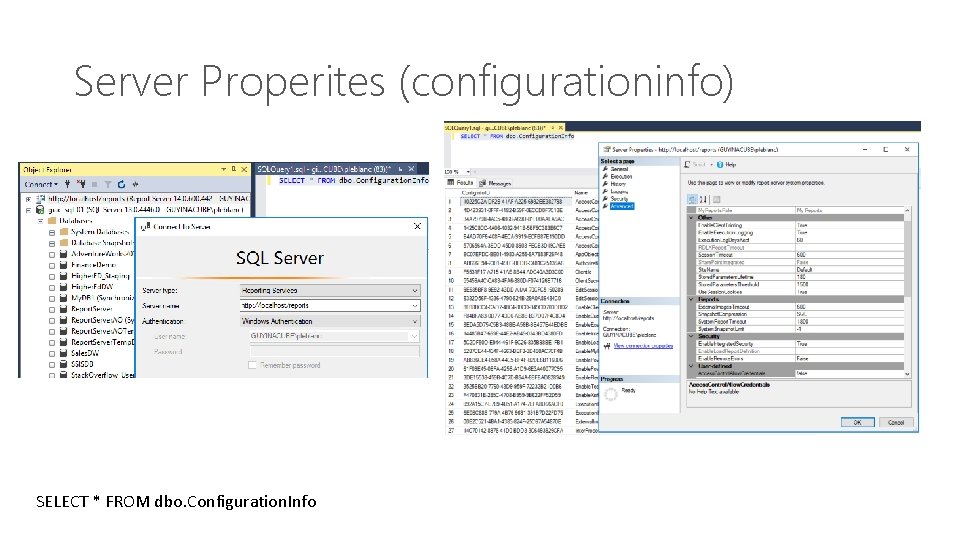The height and width of the screenshot is (540, 960).
Task: Expand the ReportServer database node
Action: pos(52,309)
